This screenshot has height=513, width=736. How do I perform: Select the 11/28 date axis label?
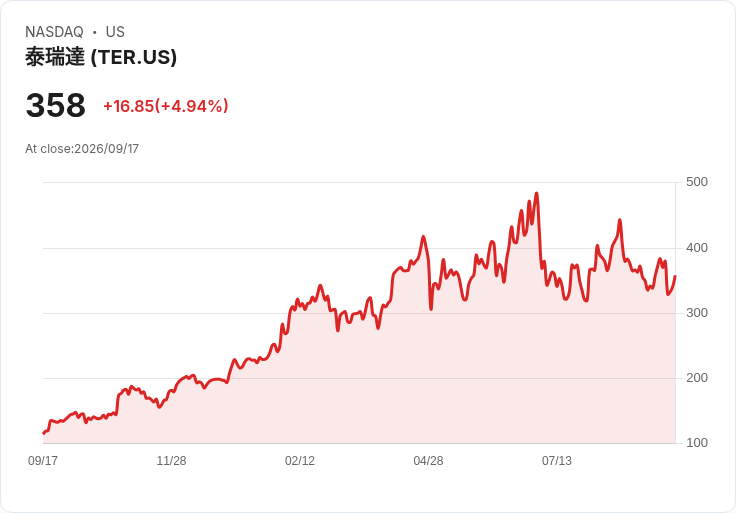pos(171,461)
